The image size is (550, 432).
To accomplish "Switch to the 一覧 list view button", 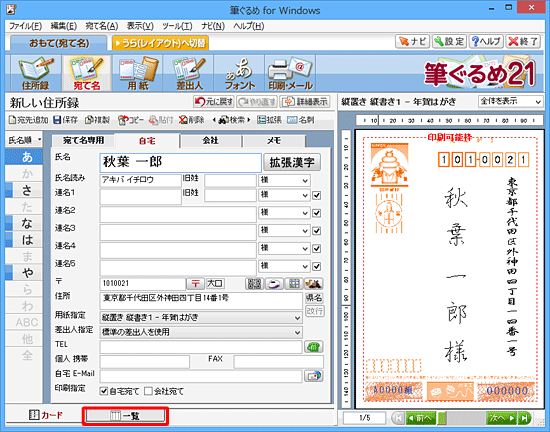I will tap(125, 416).
